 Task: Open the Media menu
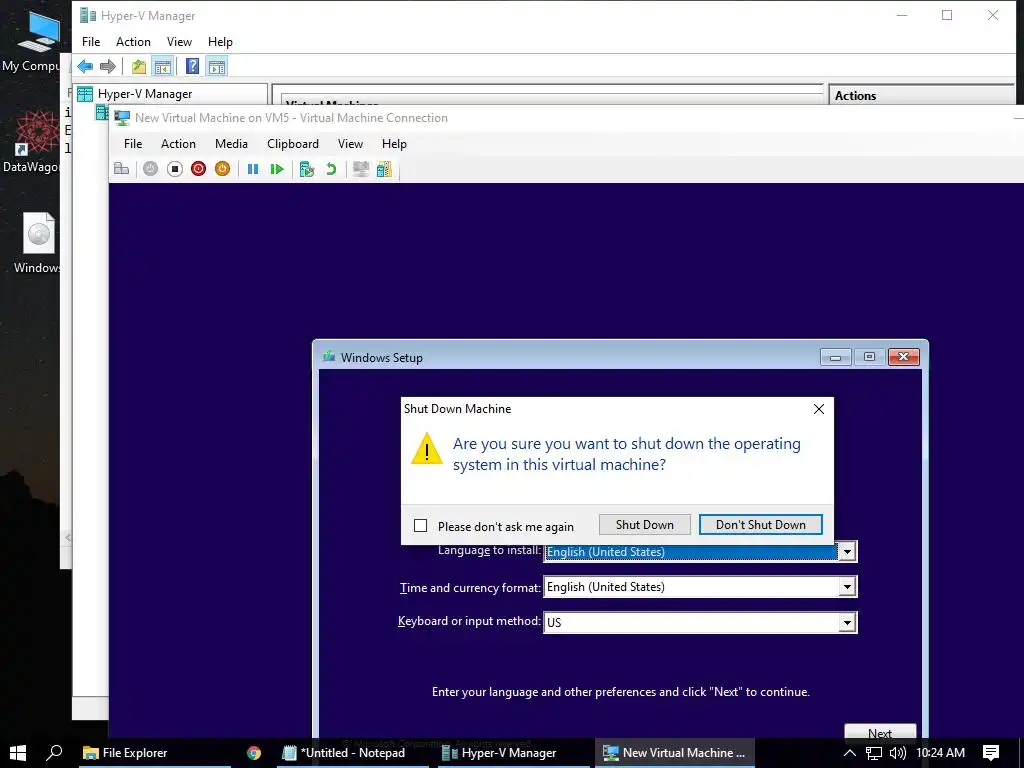coord(231,144)
